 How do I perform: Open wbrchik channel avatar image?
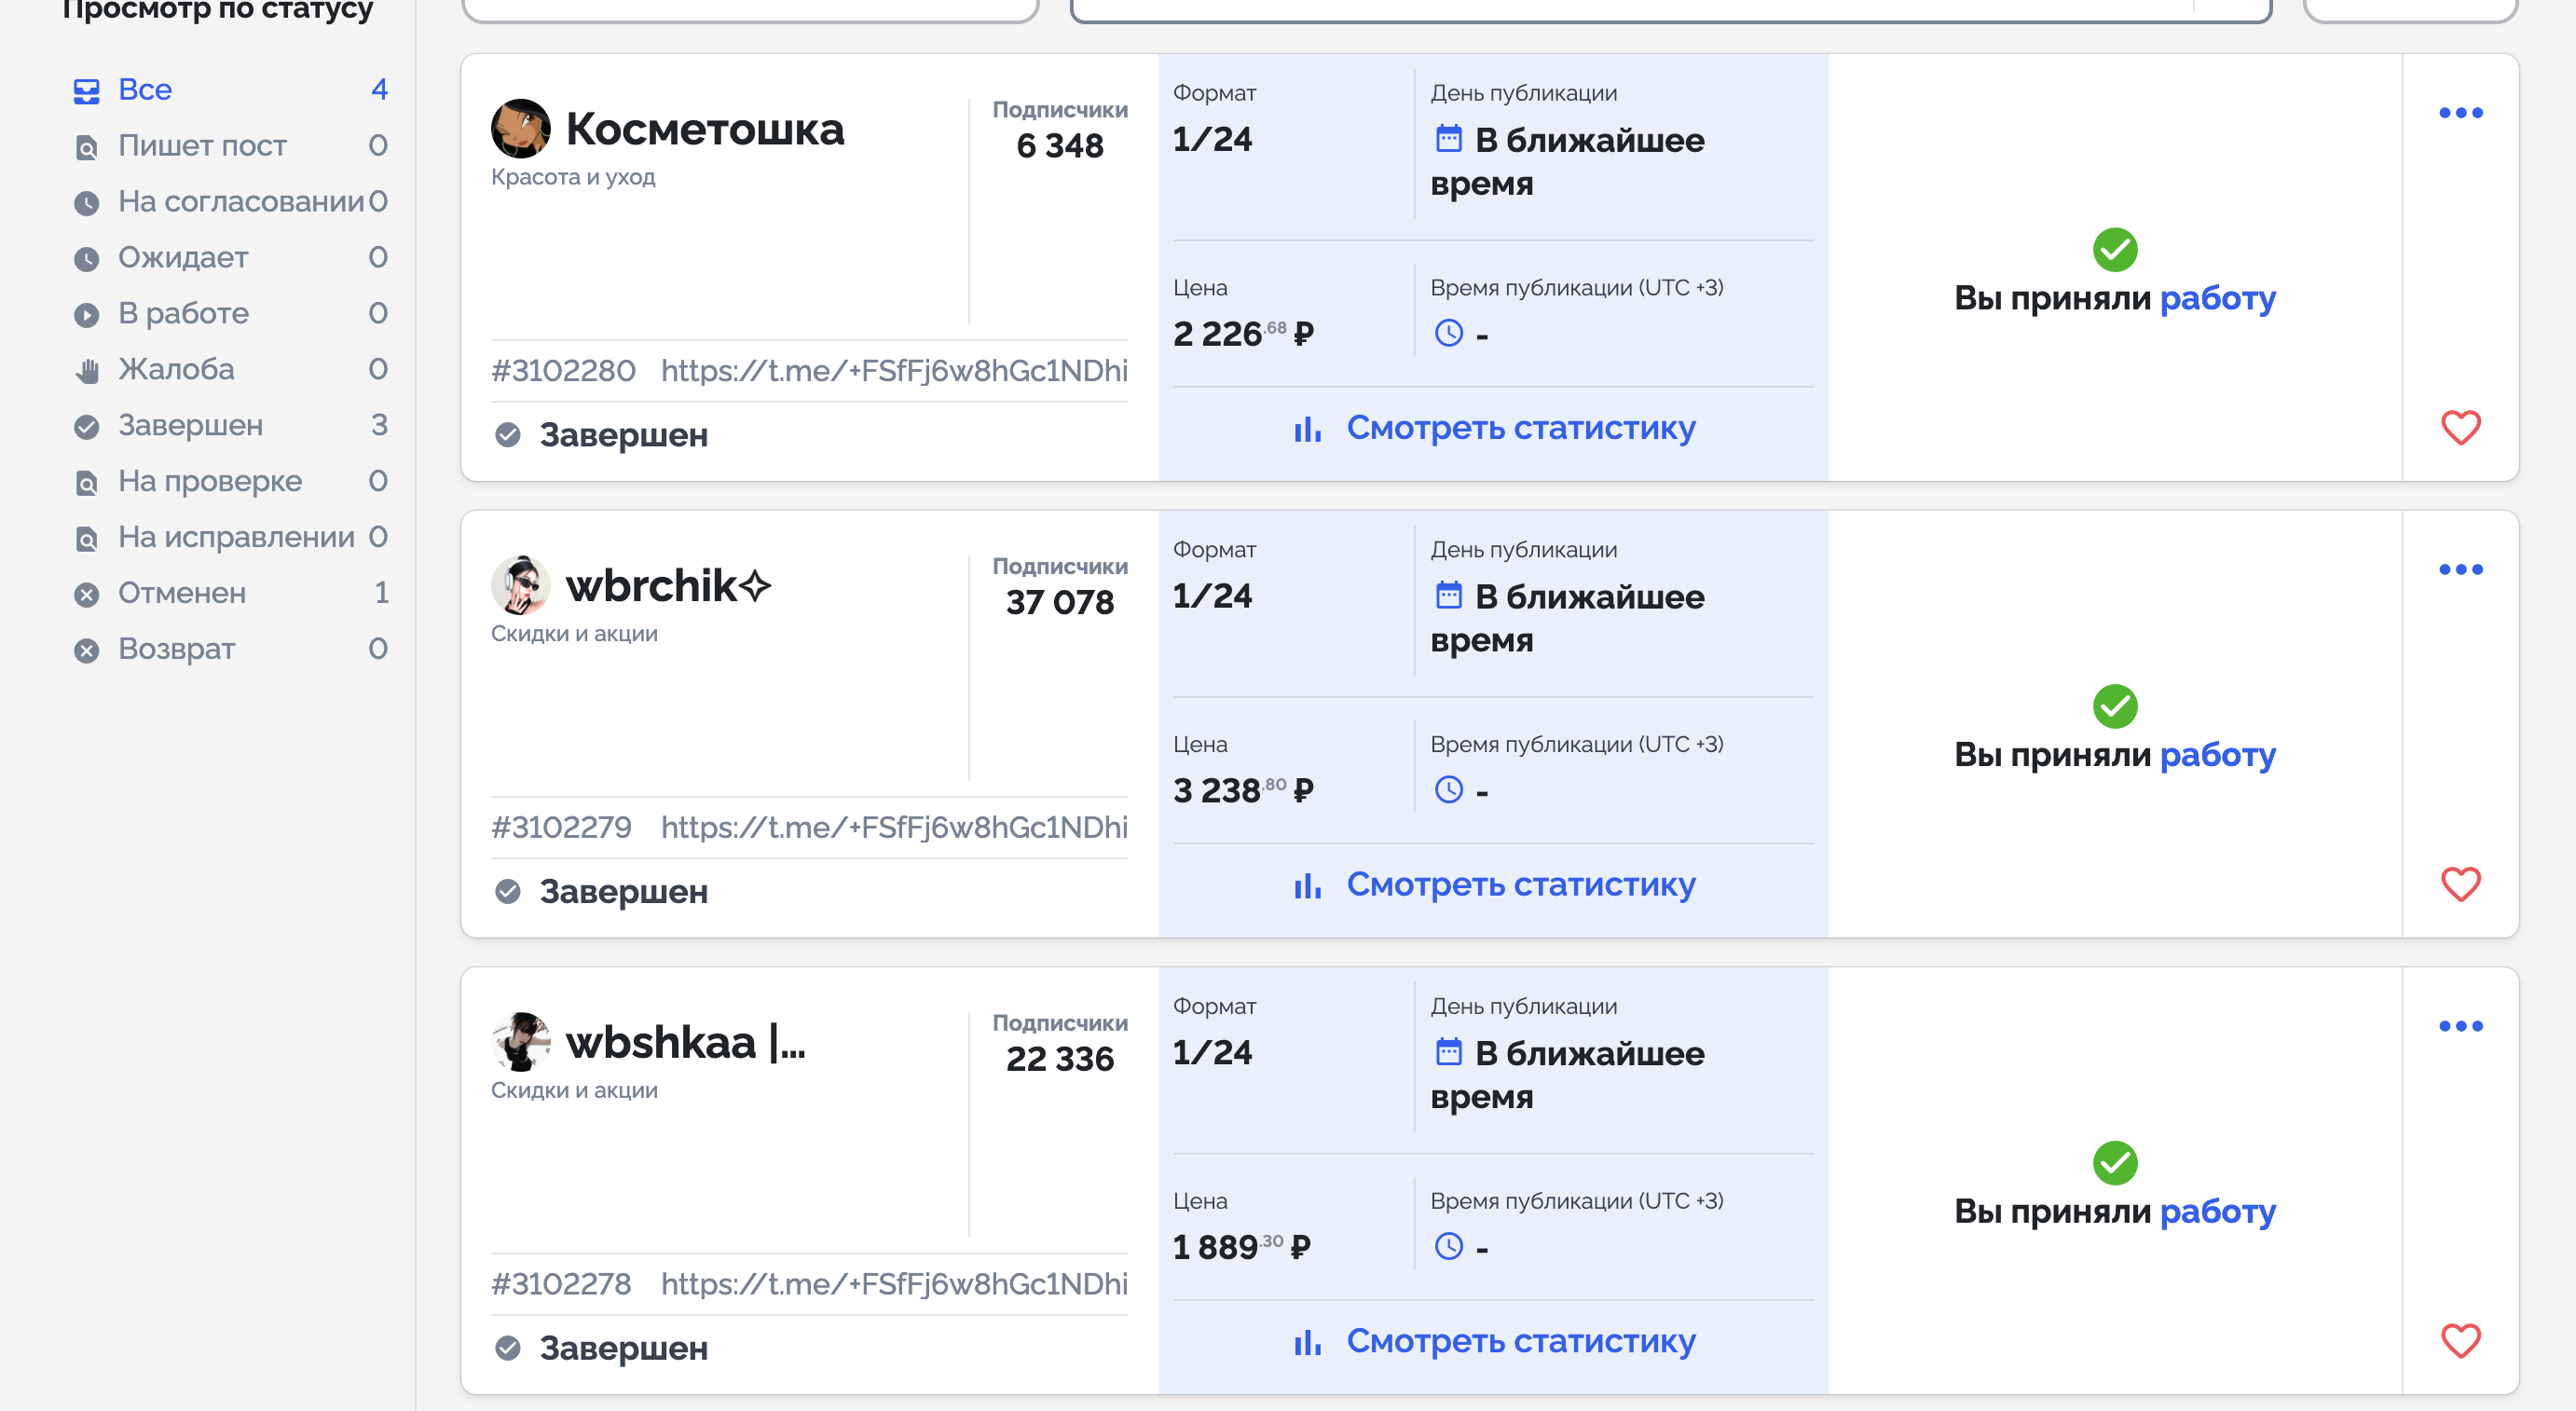pos(520,585)
